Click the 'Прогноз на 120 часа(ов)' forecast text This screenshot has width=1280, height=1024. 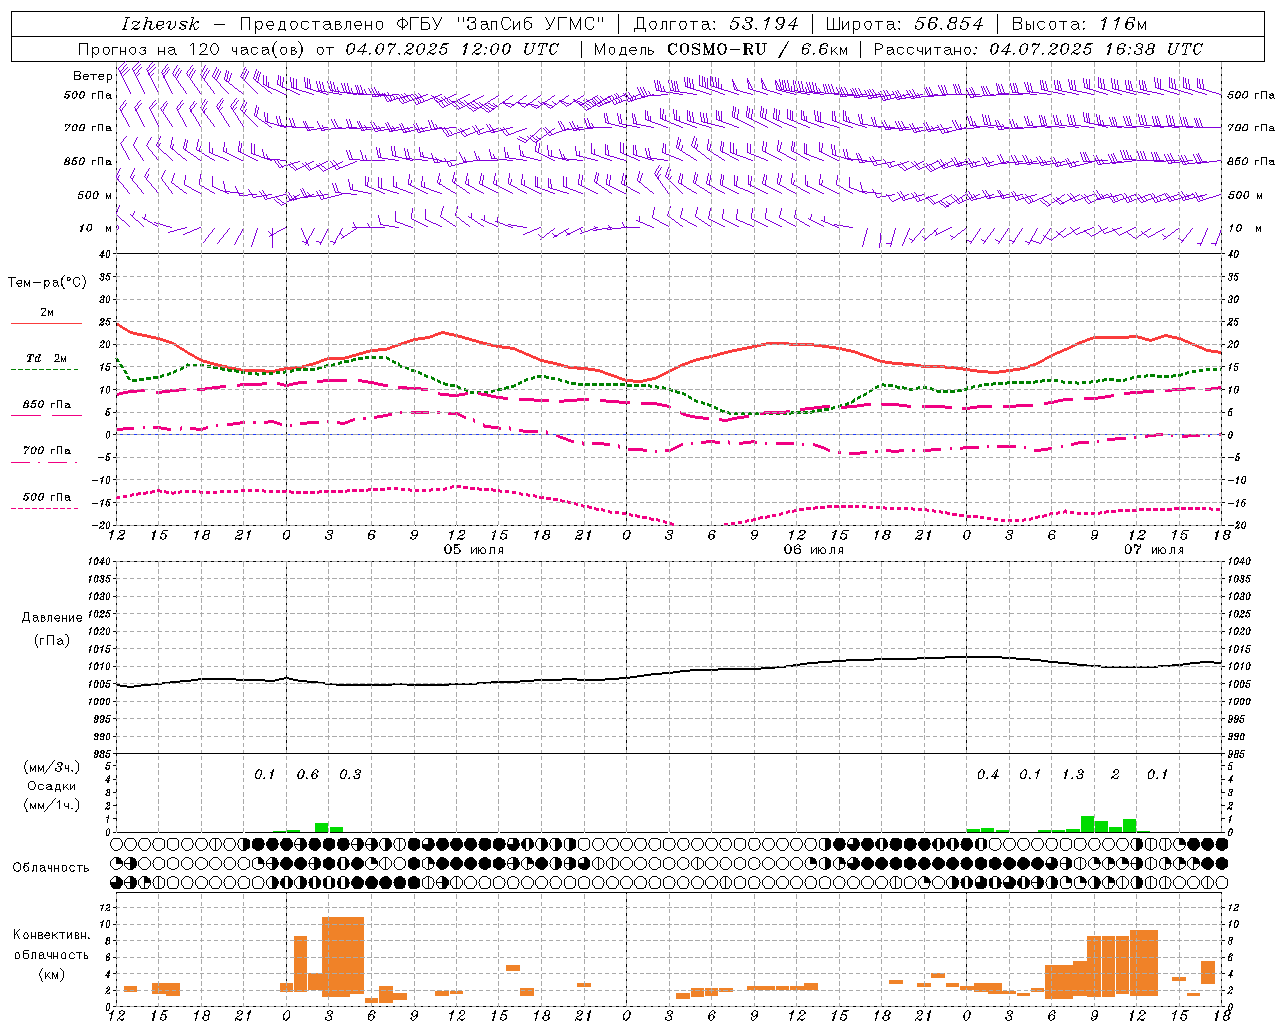pyautogui.click(x=193, y=49)
